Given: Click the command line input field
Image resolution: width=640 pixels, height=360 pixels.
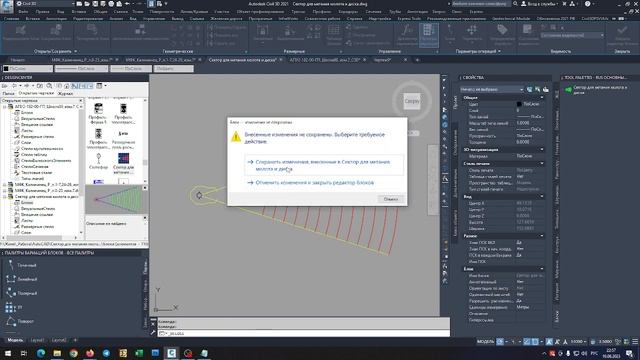Looking at the screenshot, I should click(x=304, y=333).
